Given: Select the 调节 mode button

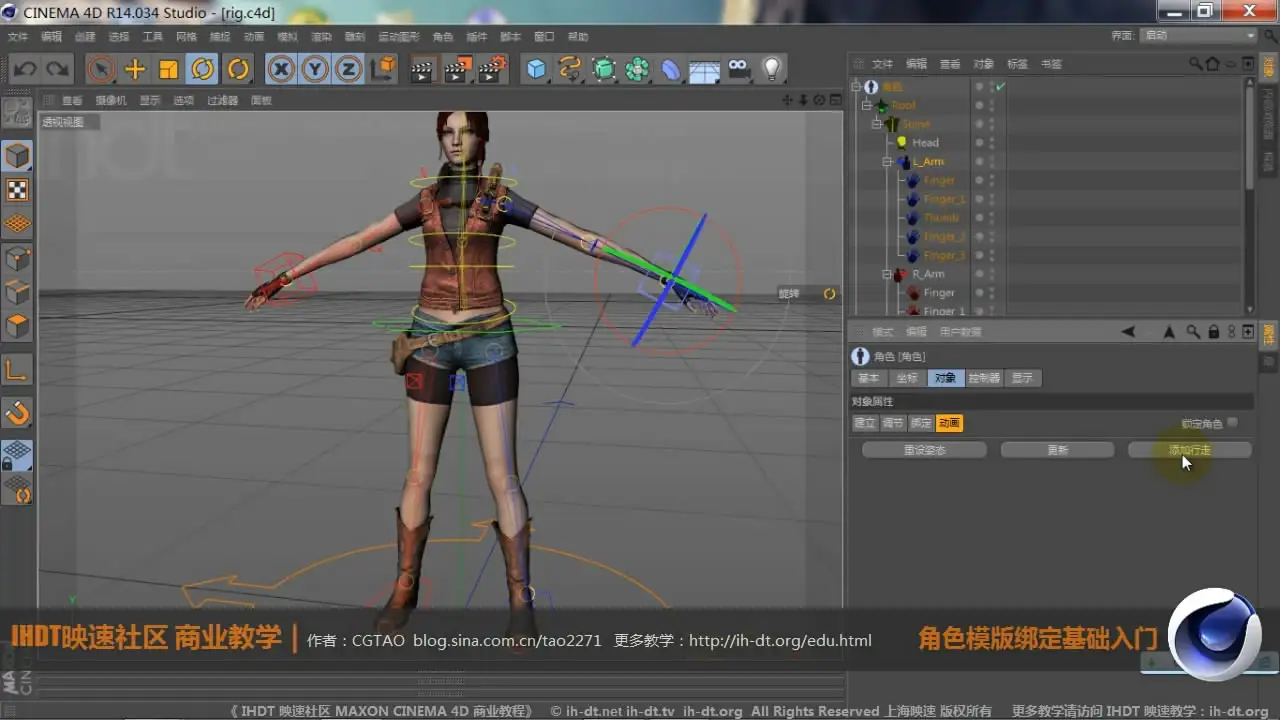Looking at the screenshot, I should tap(893, 423).
